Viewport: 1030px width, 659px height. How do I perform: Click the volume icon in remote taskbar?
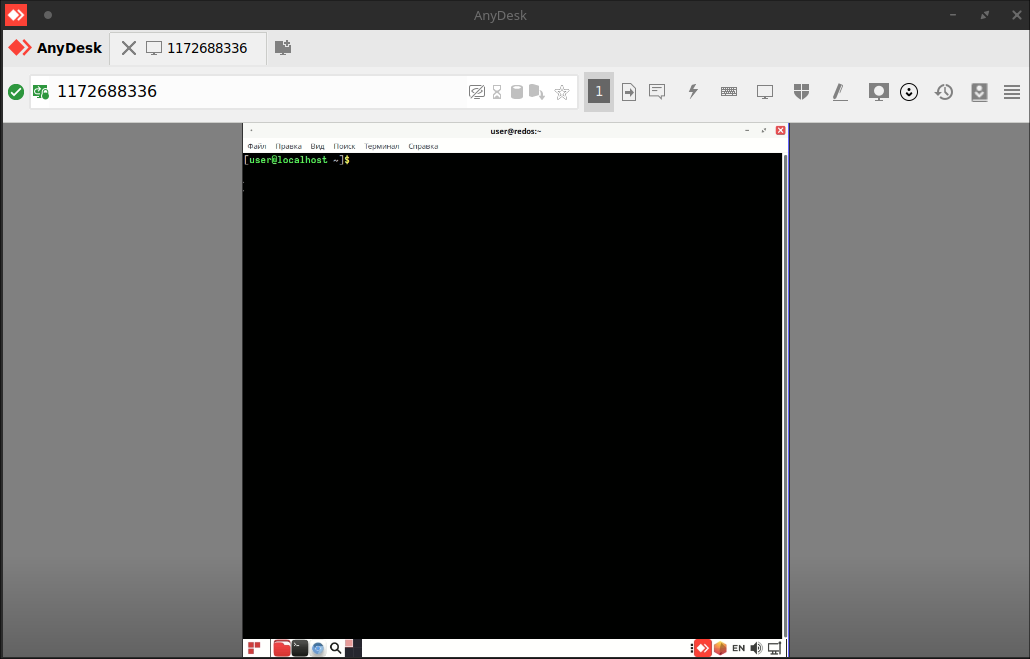click(x=756, y=648)
